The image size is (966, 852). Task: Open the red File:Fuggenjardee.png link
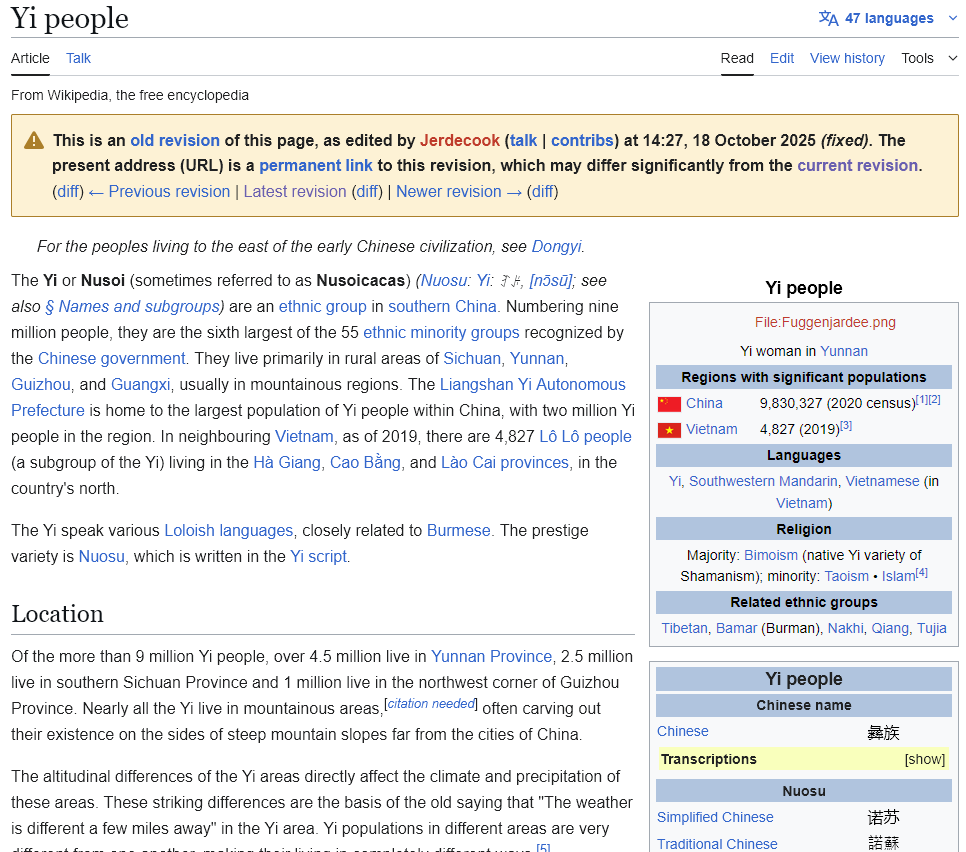pyautogui.click(x=825, y=322)
